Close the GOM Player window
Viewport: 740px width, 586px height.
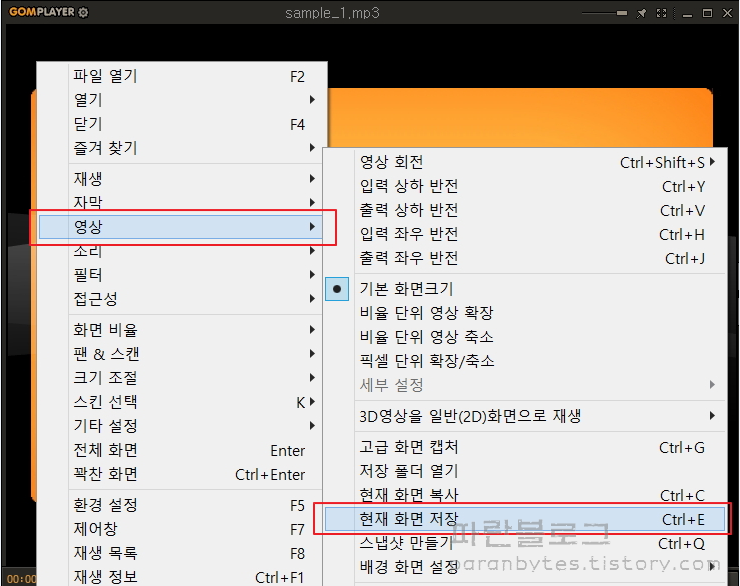click(x=727, y=13)
